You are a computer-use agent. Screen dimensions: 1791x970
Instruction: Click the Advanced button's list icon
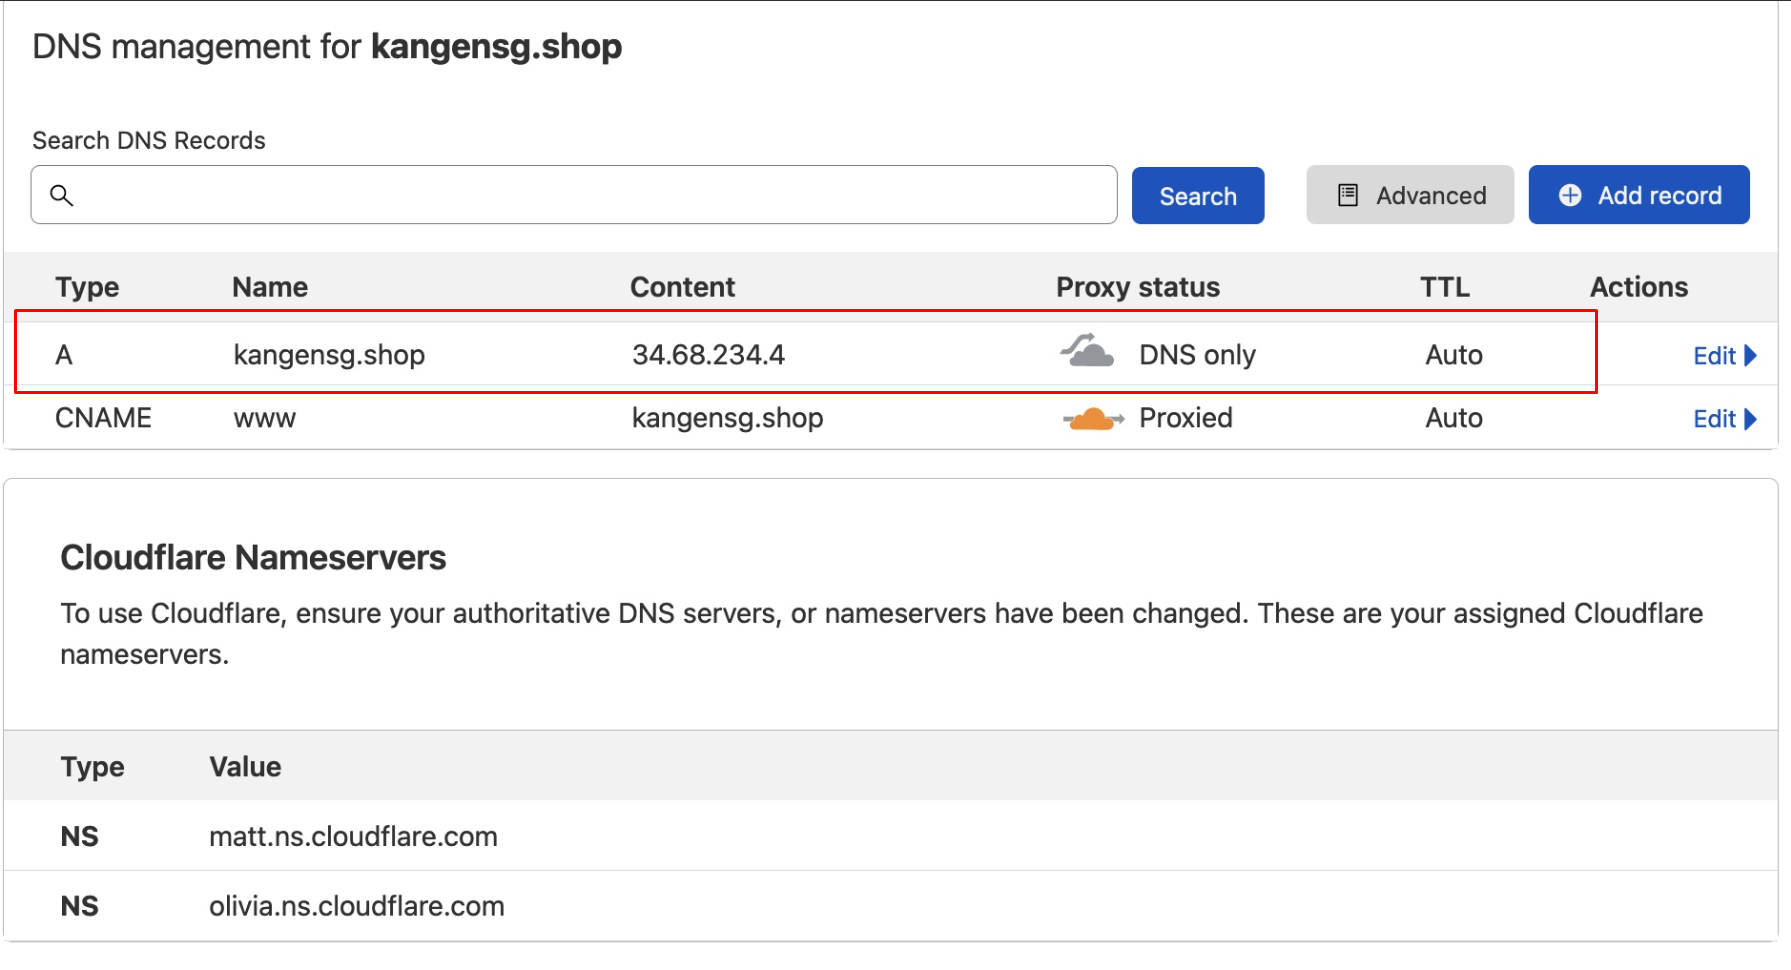[x=1348, y=196]
